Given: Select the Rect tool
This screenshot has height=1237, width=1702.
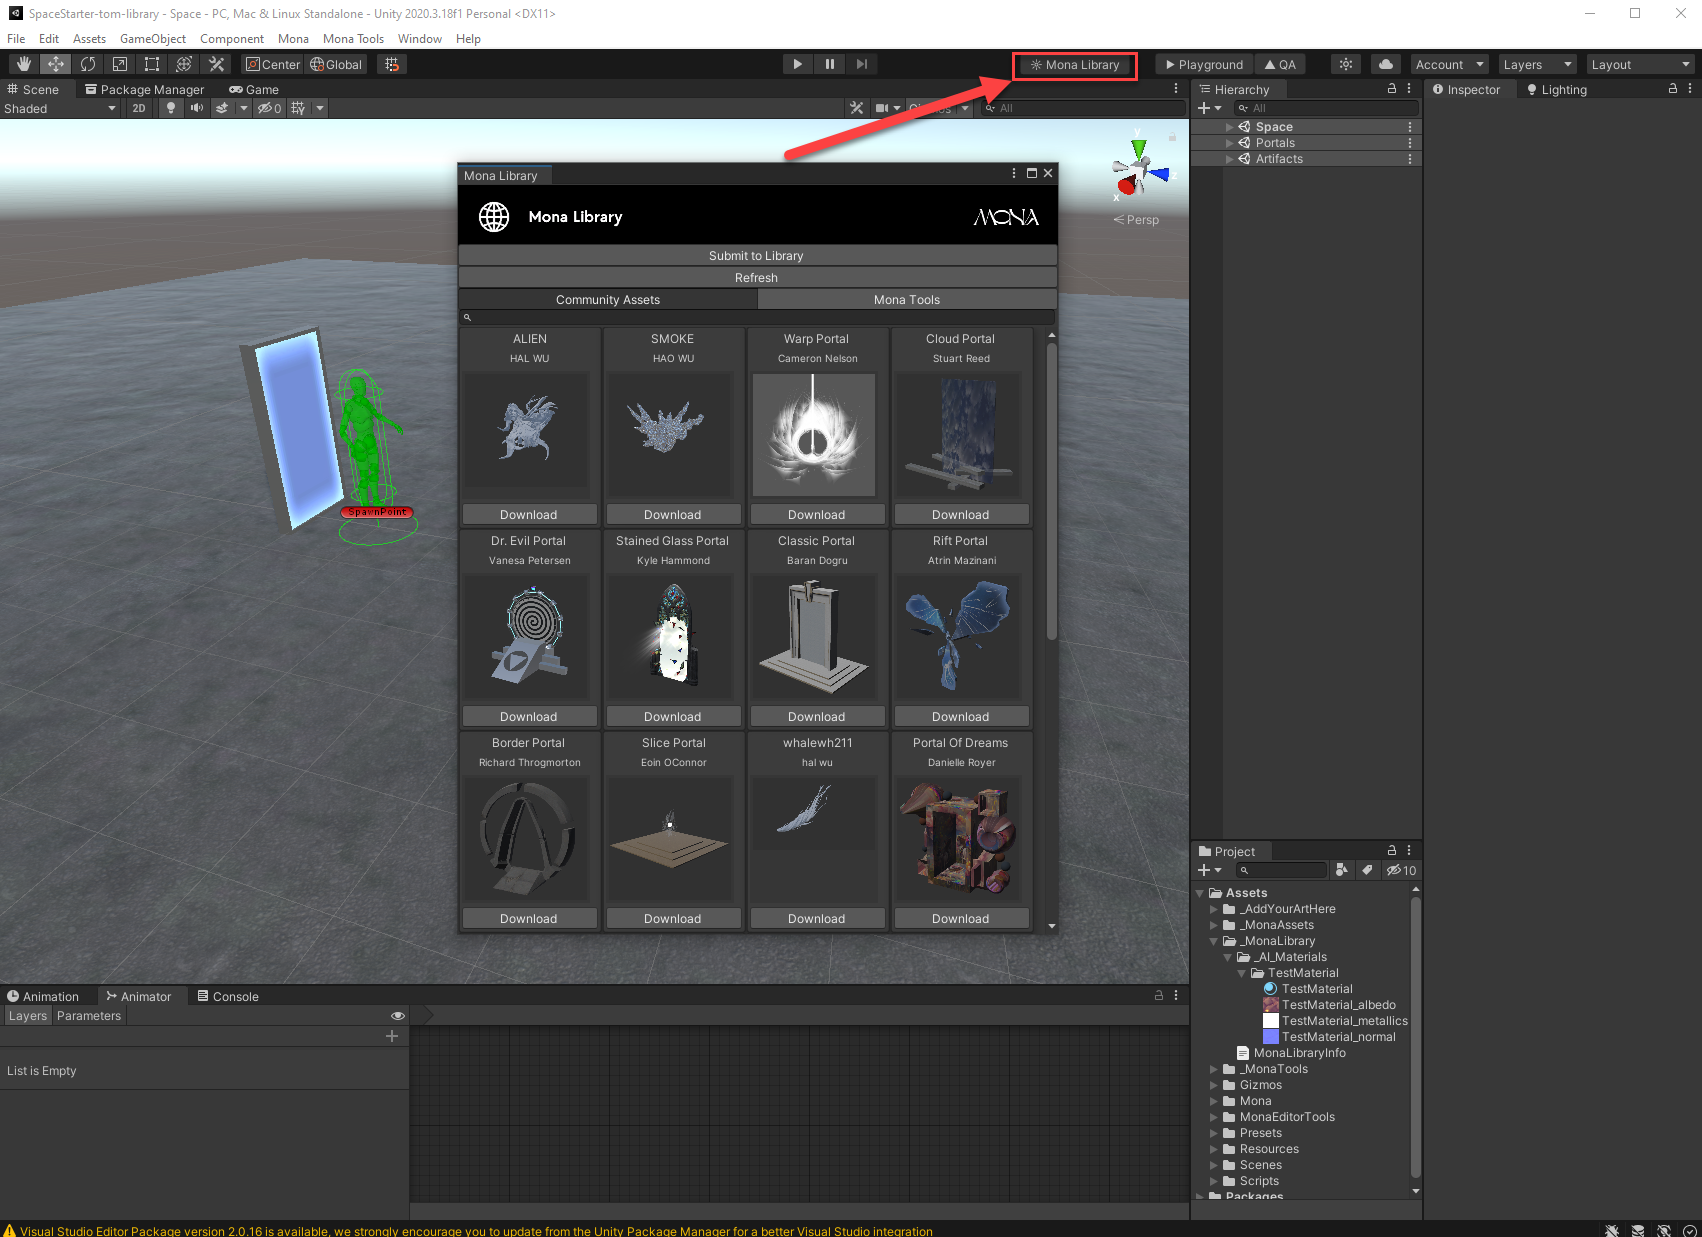Looking at the screenshot, I should (x=152, y=64).
